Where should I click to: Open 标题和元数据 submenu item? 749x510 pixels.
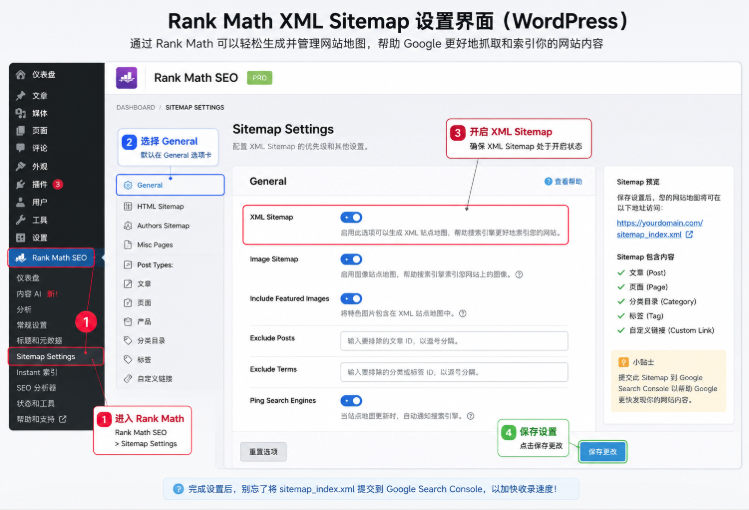click(39, 340)
